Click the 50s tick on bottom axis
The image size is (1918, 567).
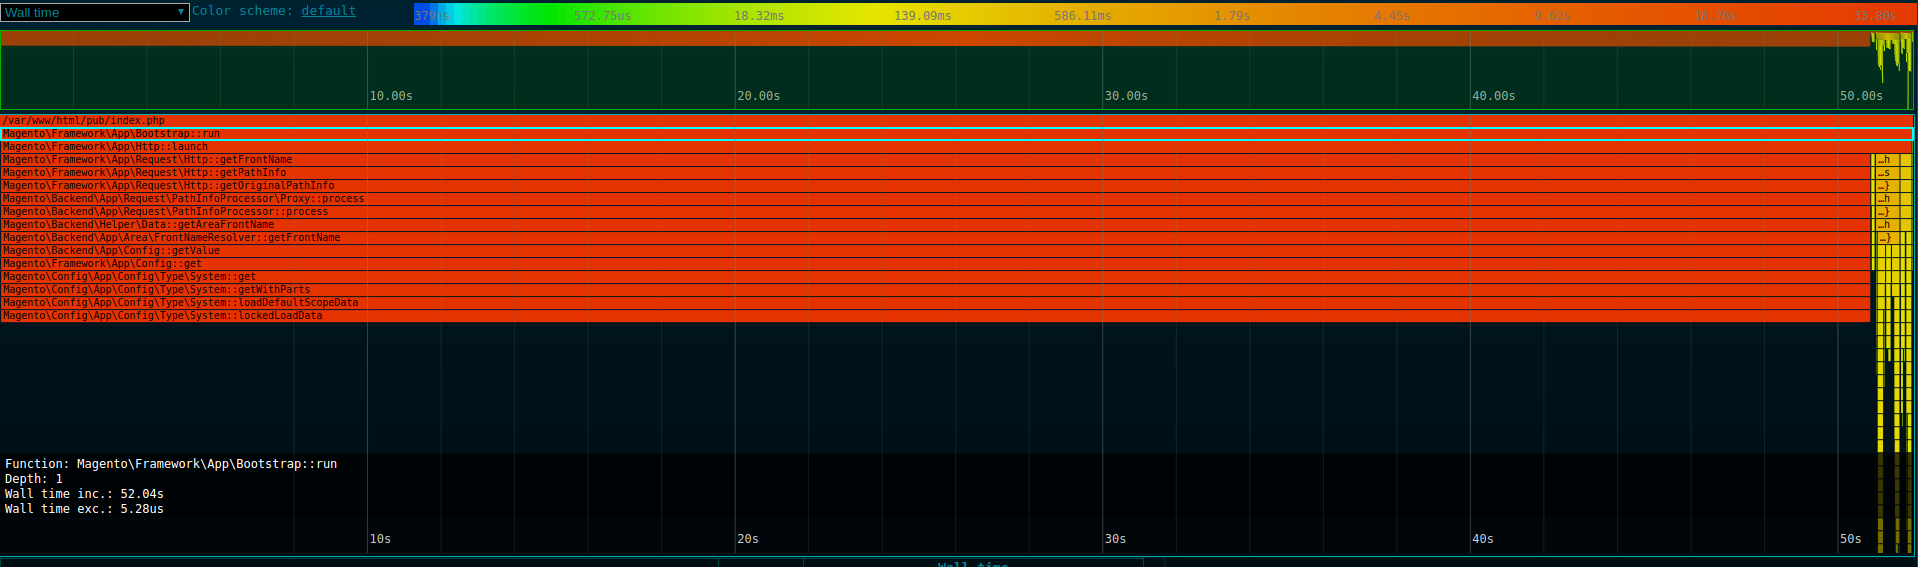1850,539
